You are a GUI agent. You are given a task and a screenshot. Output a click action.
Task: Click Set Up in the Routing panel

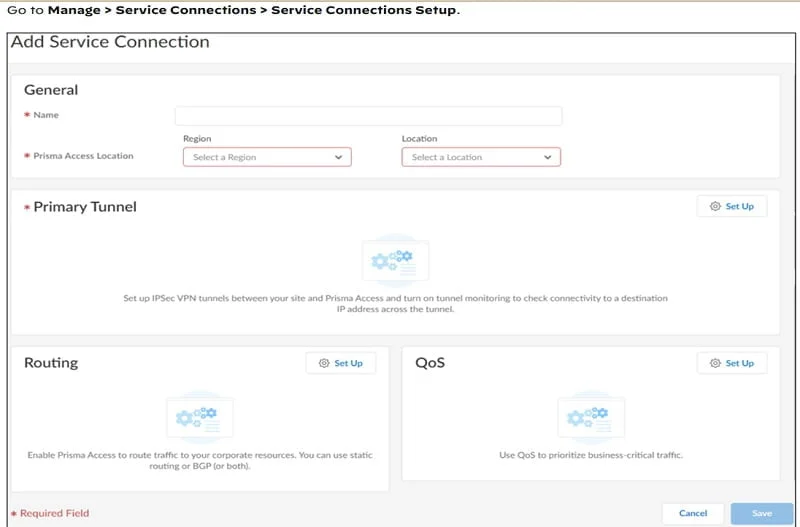341,363
